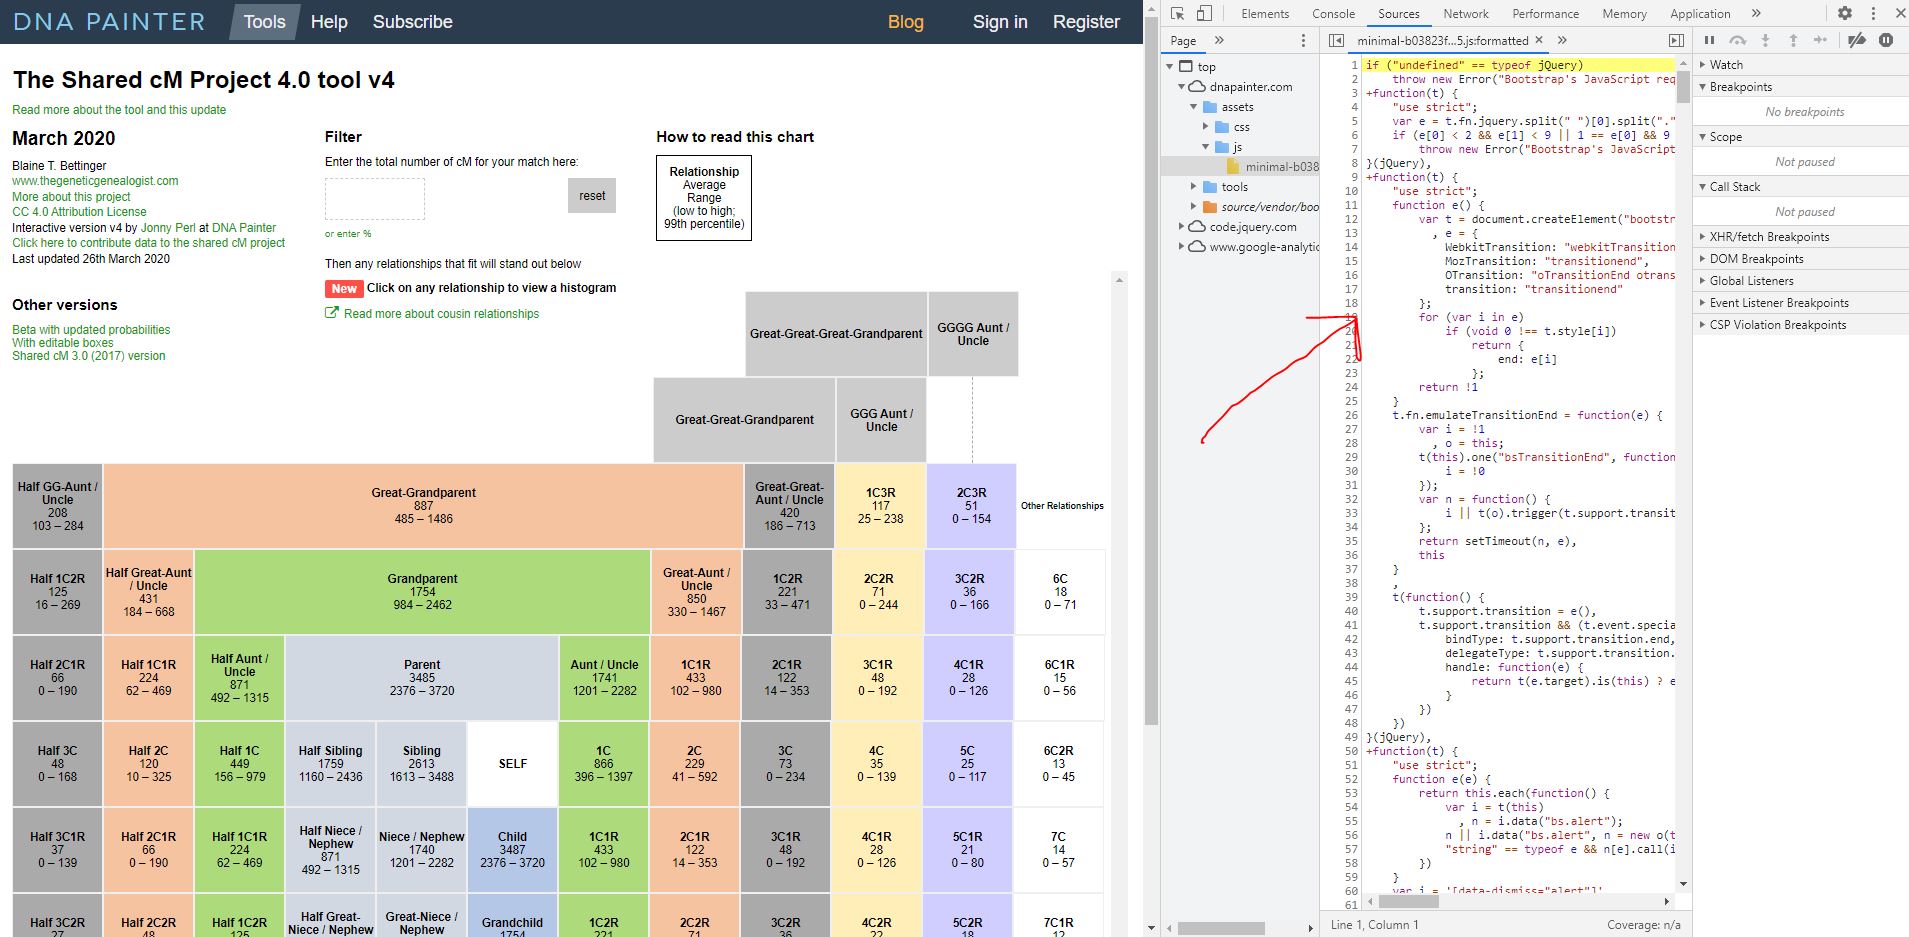The width and height of the screenshot is (1909, 937).
Task: Hide the file navigator pane icon
Action: [1336, 40]
